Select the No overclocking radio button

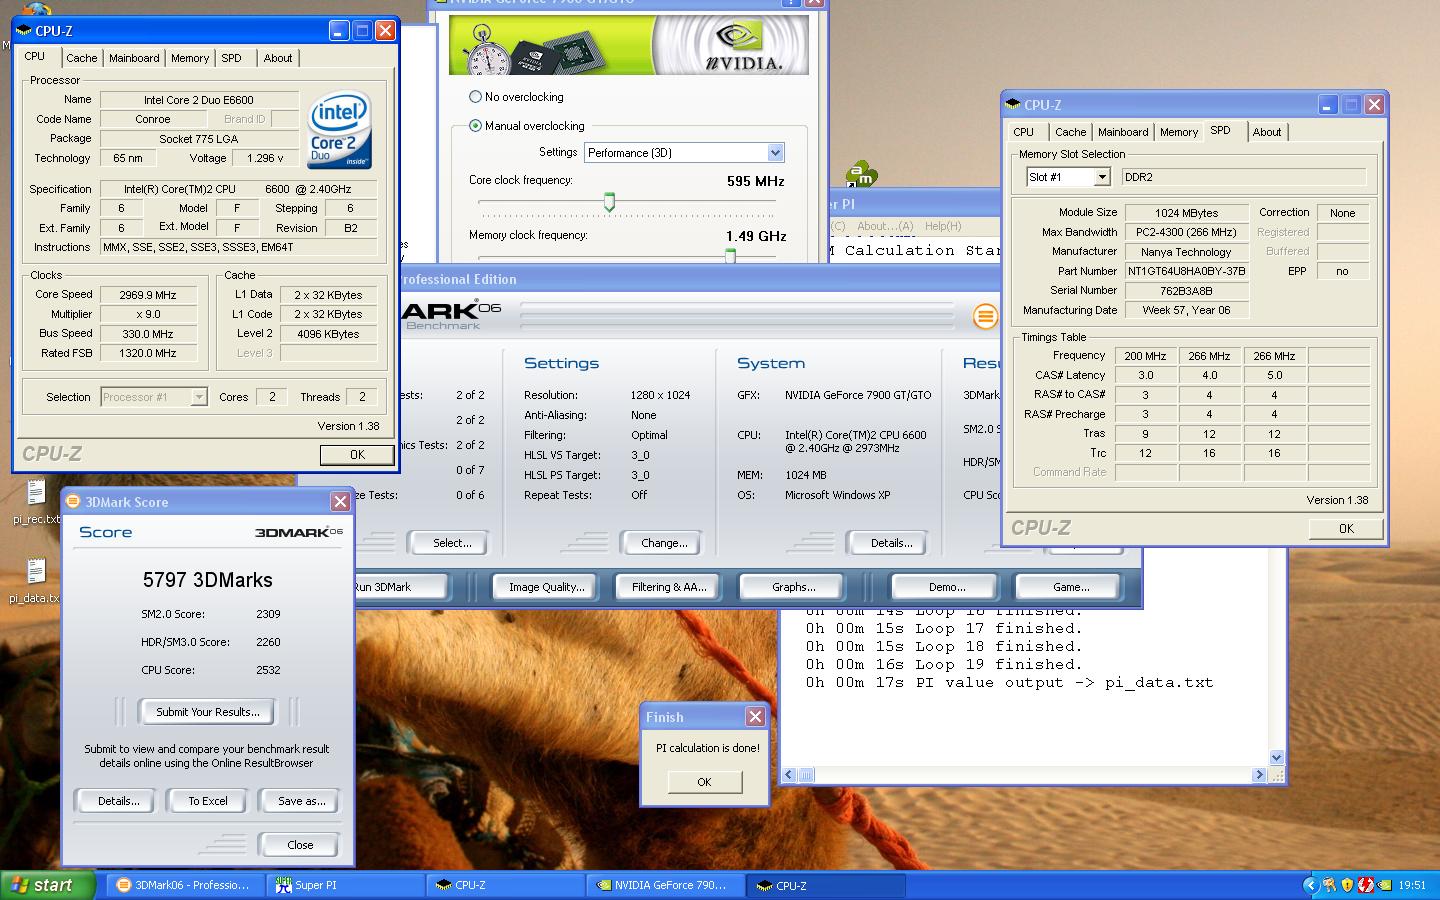(475, 97)
